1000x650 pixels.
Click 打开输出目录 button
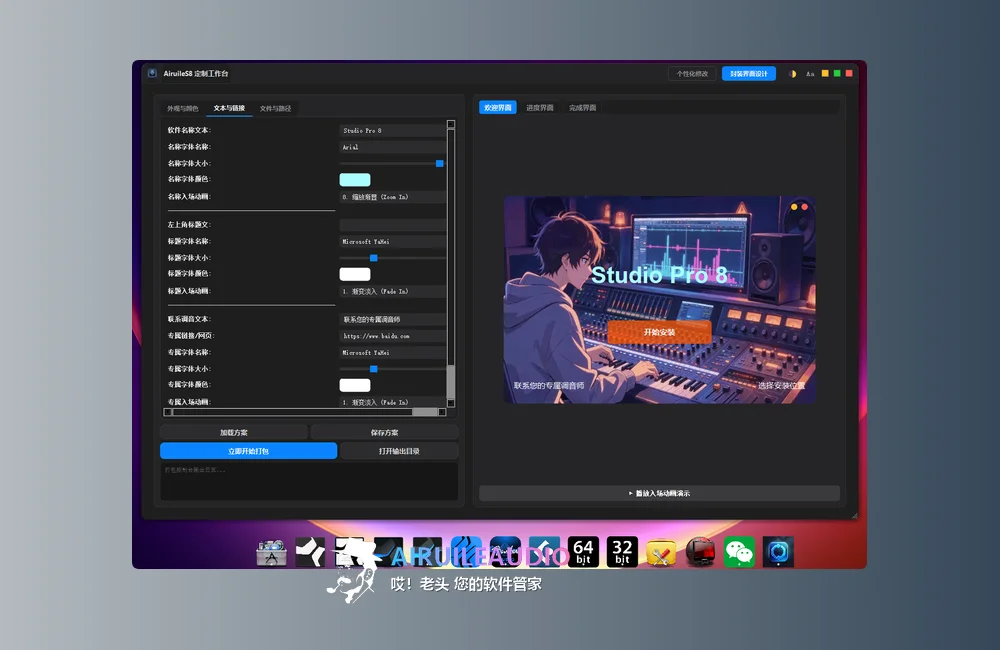[x=399, y=451]
